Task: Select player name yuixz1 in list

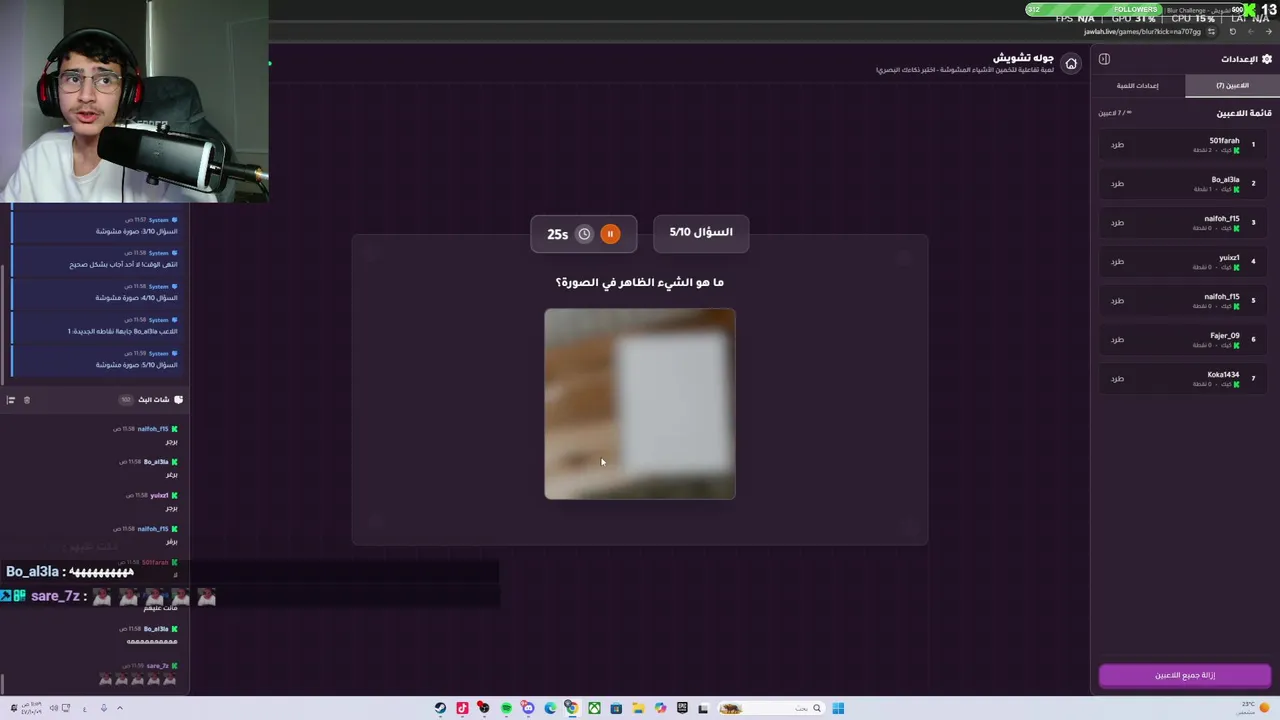Action: 1229,258
